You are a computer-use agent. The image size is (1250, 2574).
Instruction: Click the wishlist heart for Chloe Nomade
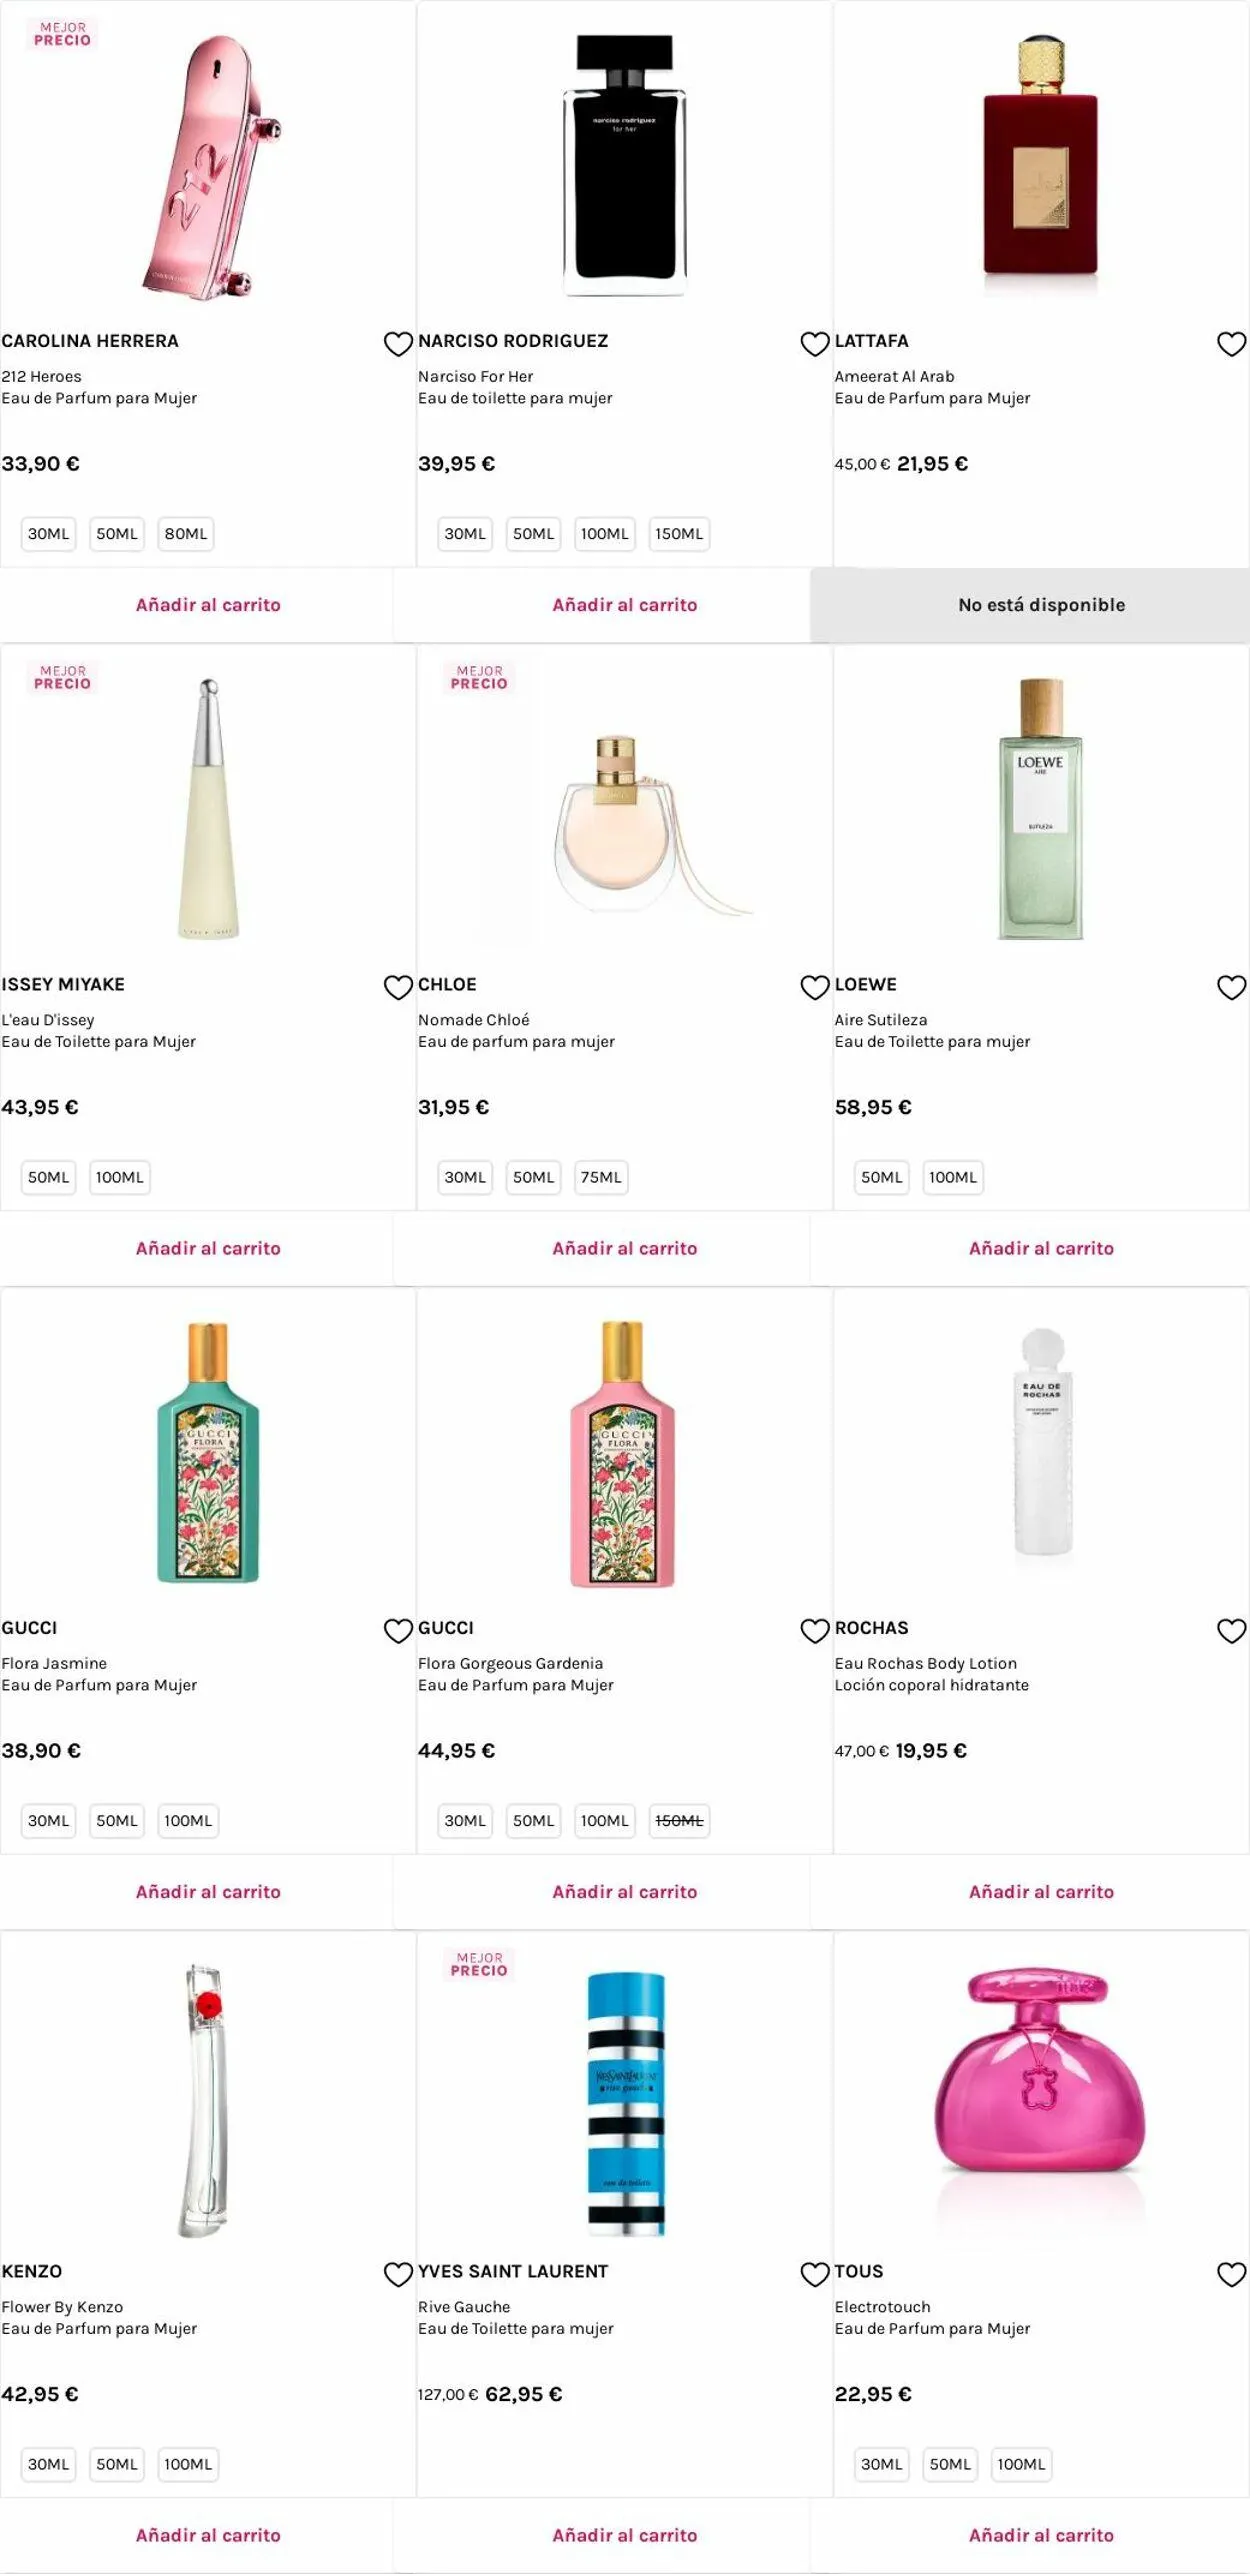point(815,987)
